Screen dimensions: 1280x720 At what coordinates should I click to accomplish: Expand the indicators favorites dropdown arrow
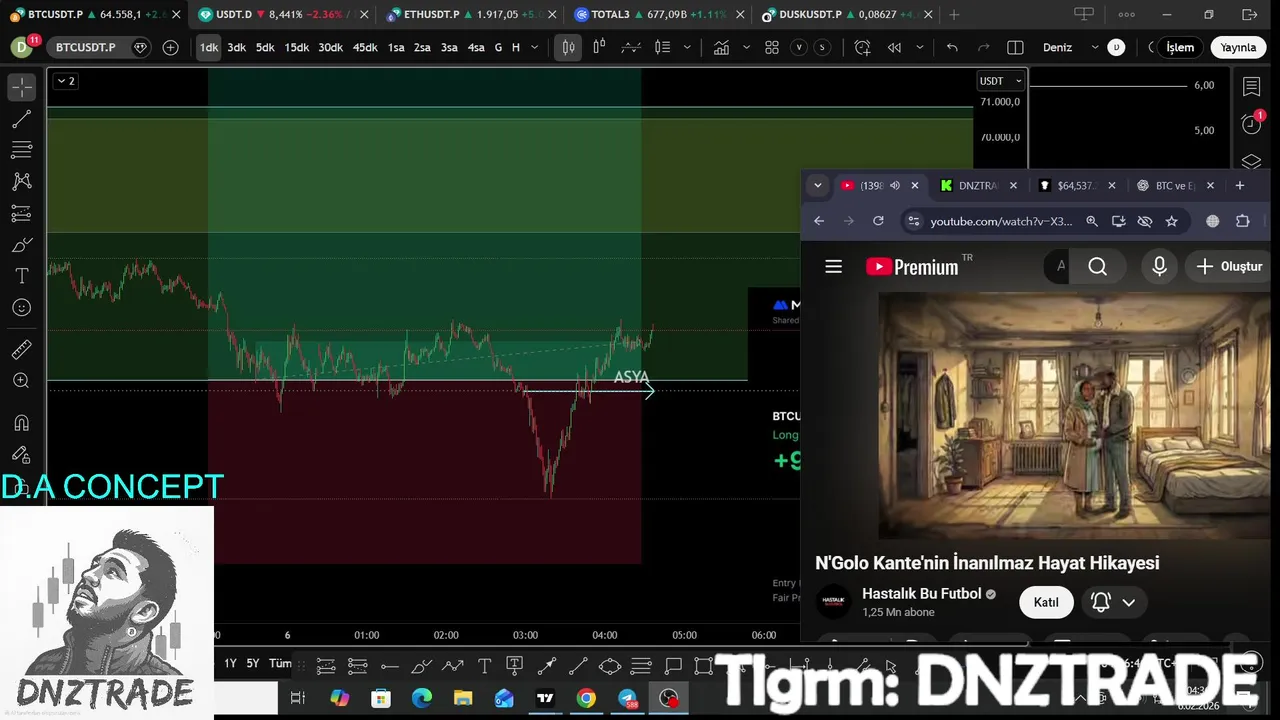tap(746, 47)
